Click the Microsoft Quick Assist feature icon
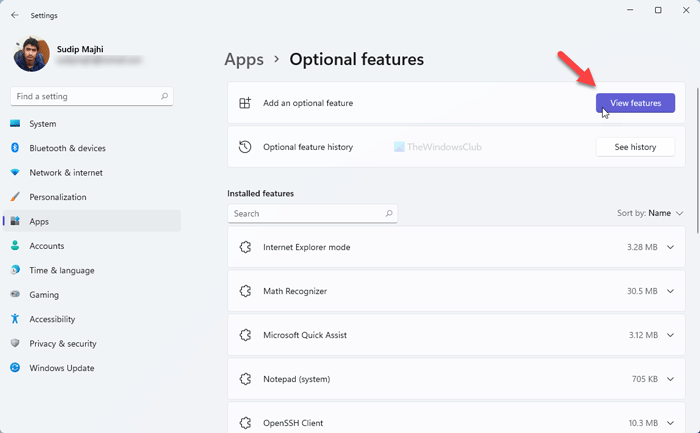Screen dimensions: 700x433 pyautogui.click(x=245, y=335)
